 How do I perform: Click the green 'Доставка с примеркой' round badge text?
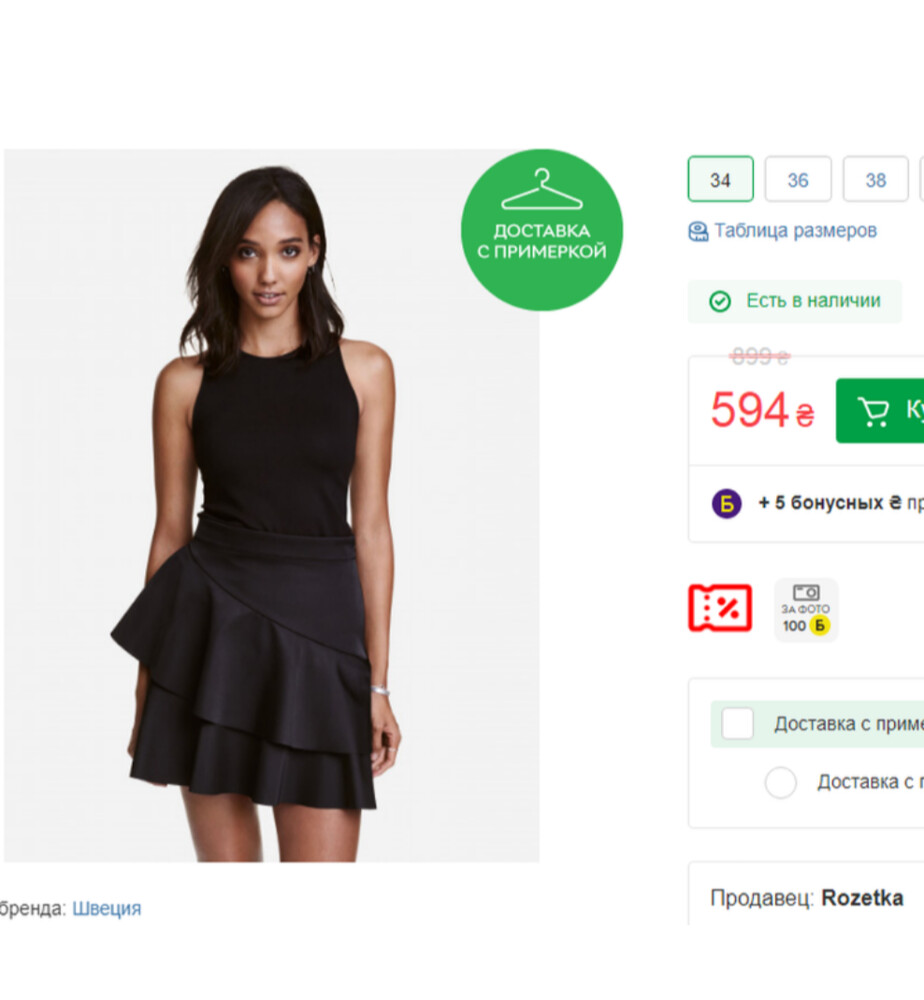542,242
